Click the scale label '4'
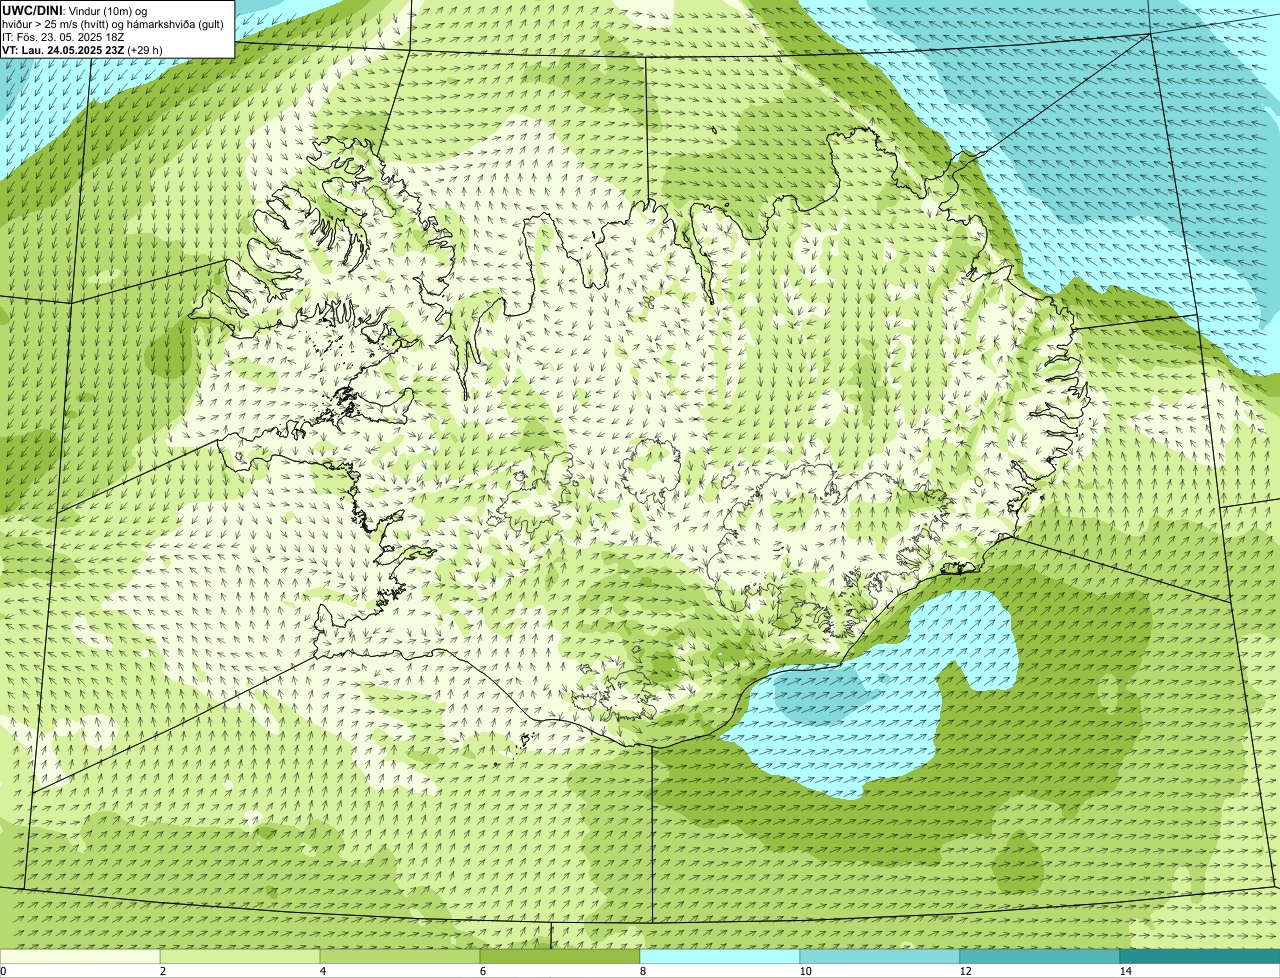 (322, 971)
